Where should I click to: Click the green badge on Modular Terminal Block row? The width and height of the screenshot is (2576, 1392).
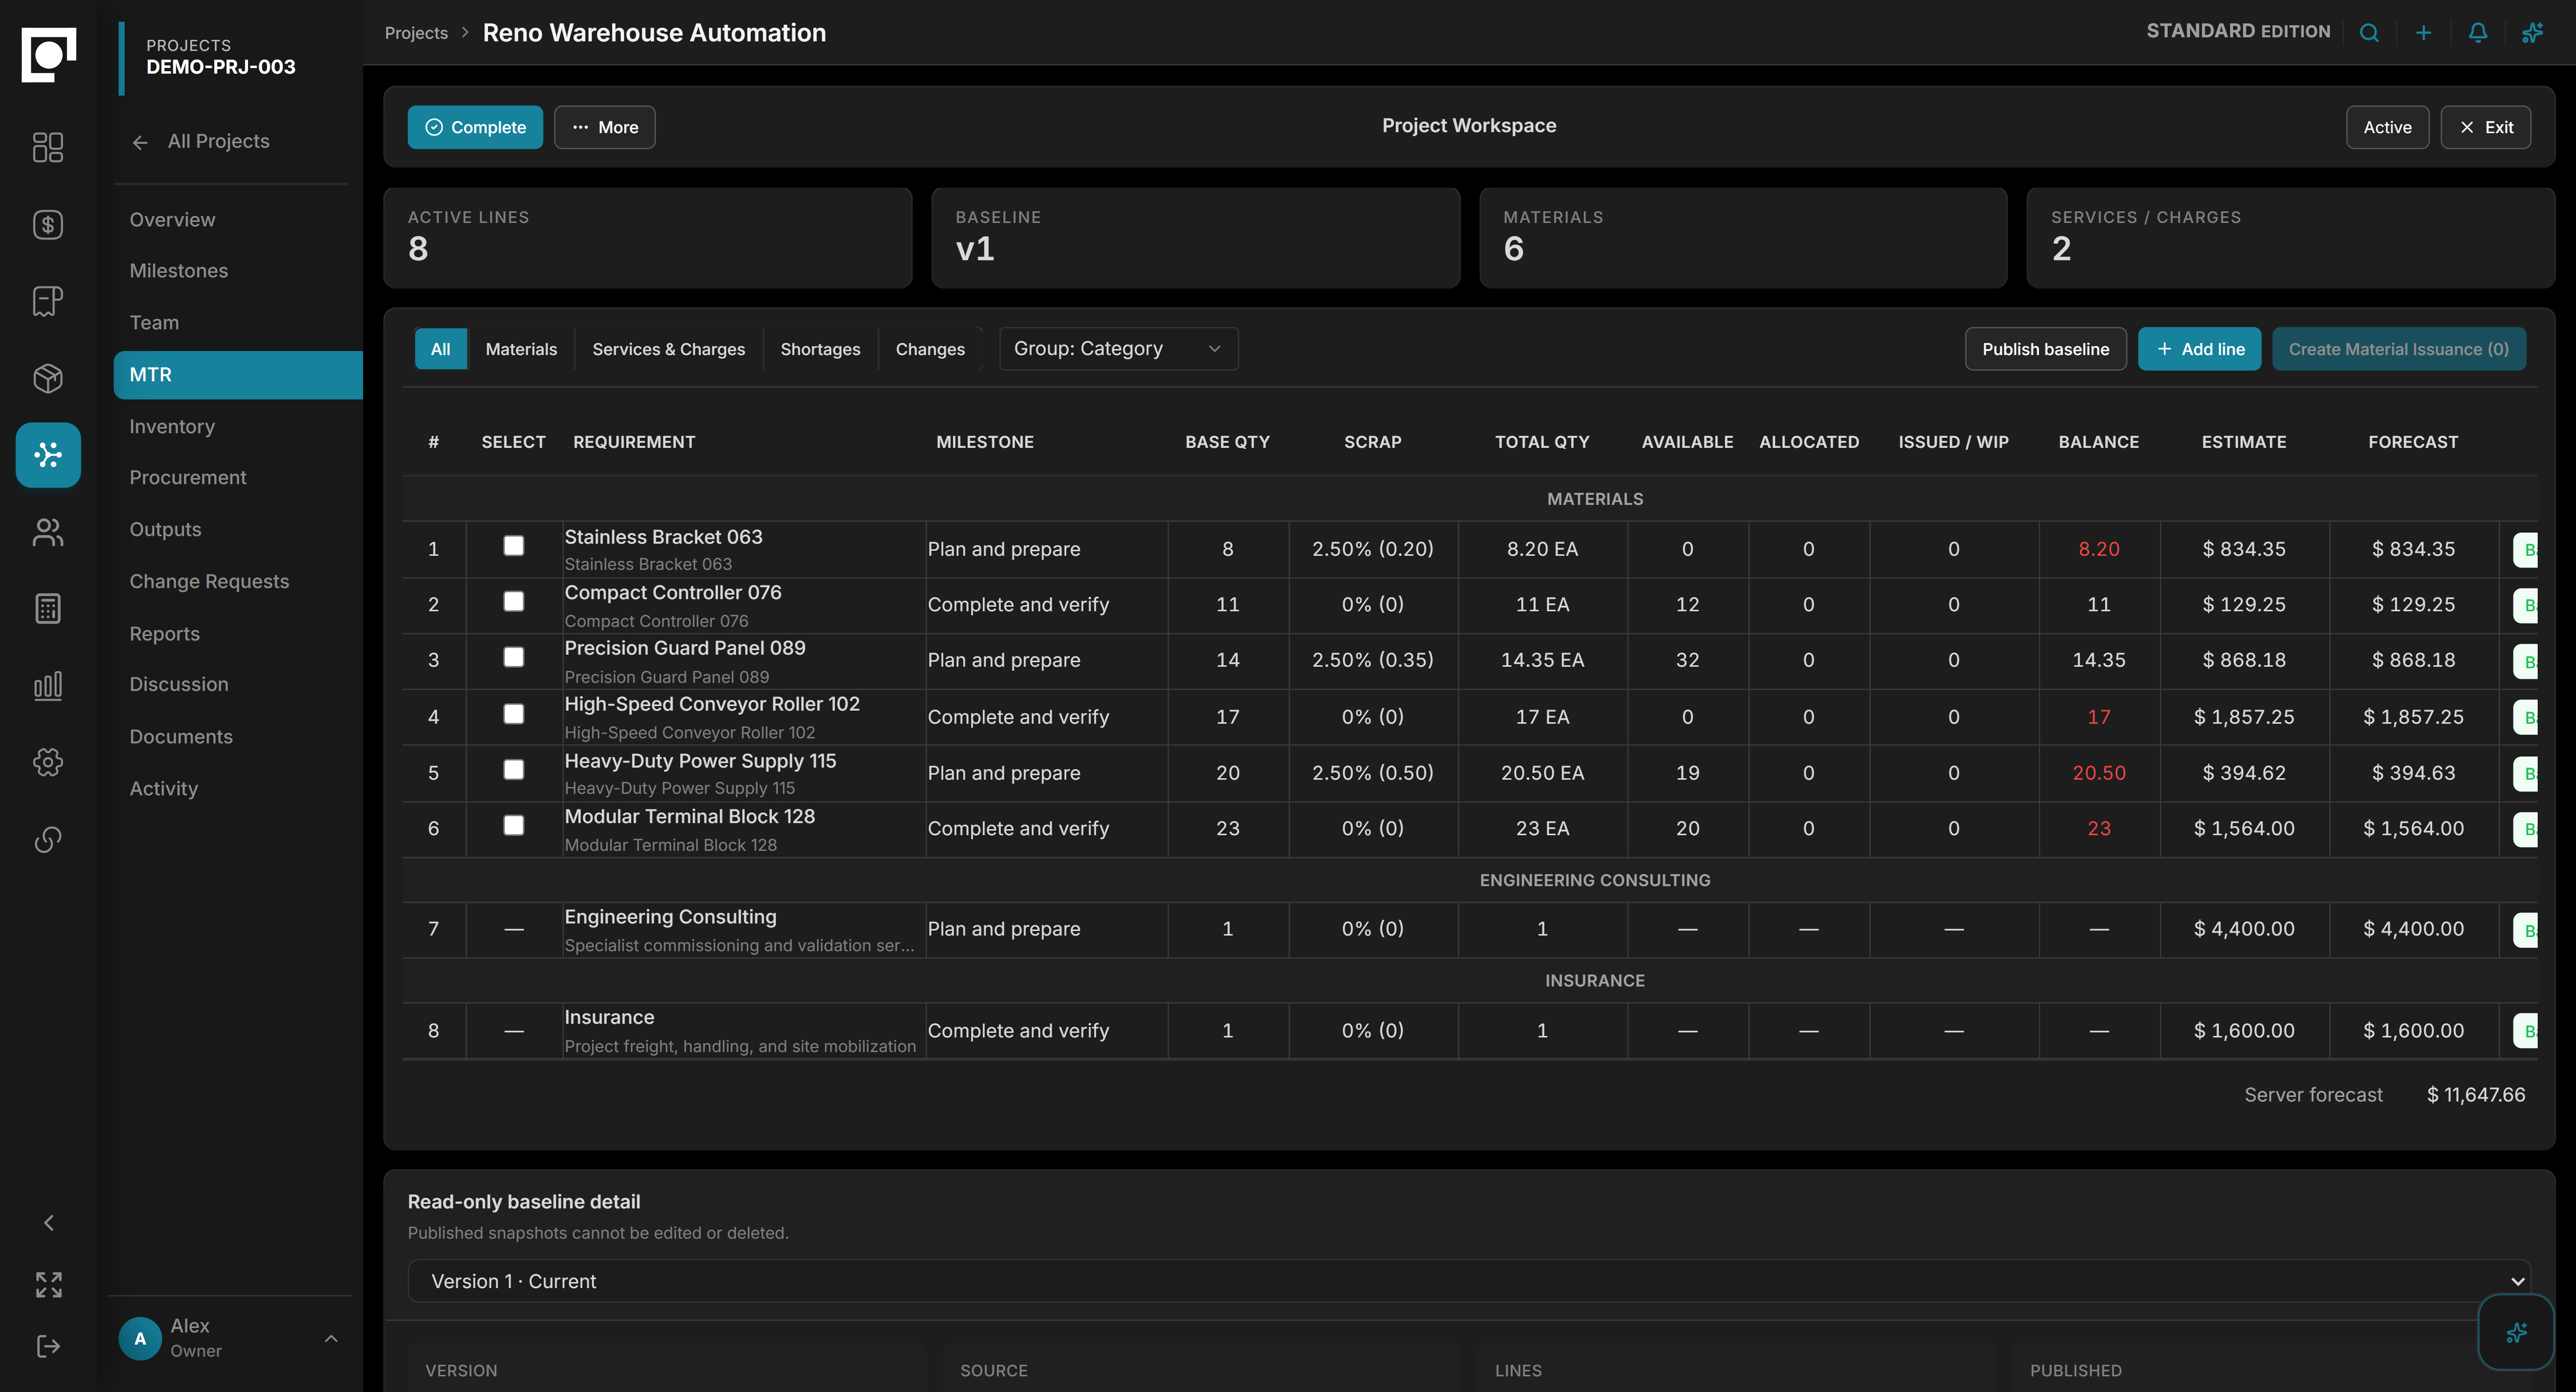coord(2526,829)
